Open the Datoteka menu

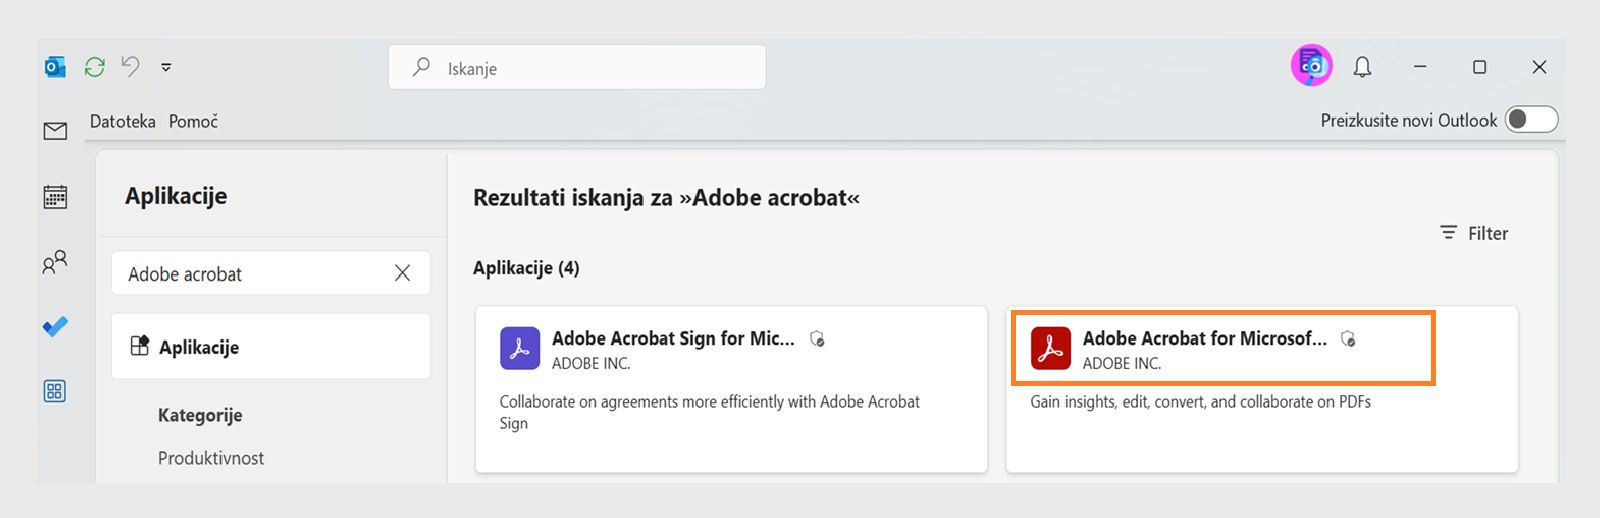[123, 121]
